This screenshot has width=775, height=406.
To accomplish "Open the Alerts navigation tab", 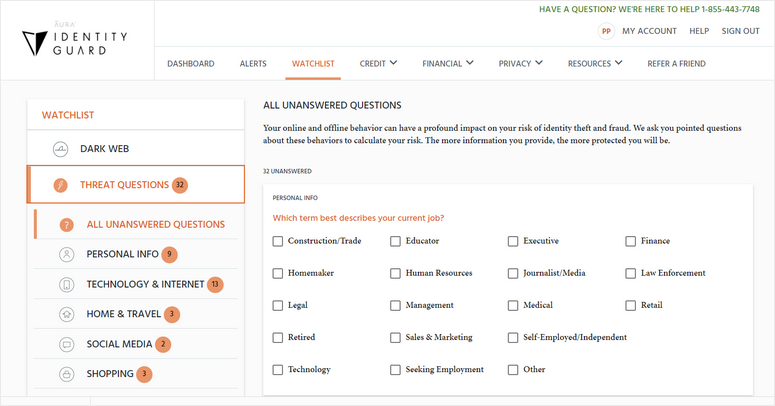I will click(x=253, y=64).
